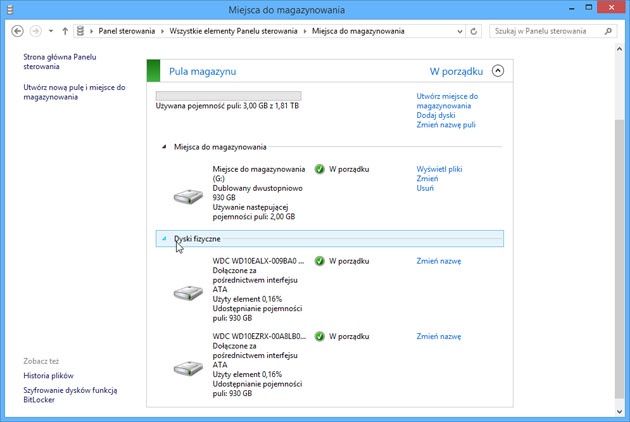
Task: Refresh the Control Panel view
Action: click(474, 31)
